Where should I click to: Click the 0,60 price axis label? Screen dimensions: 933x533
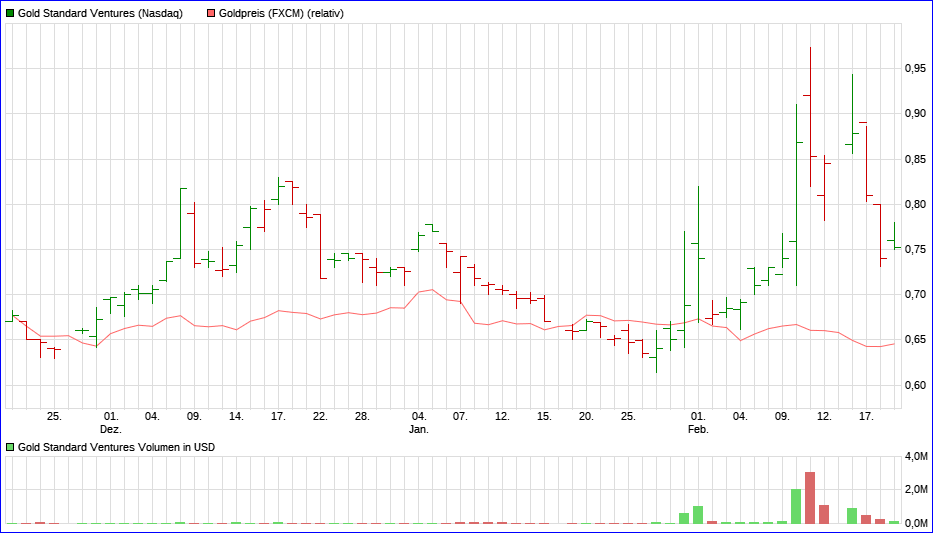tap(914, 385)
